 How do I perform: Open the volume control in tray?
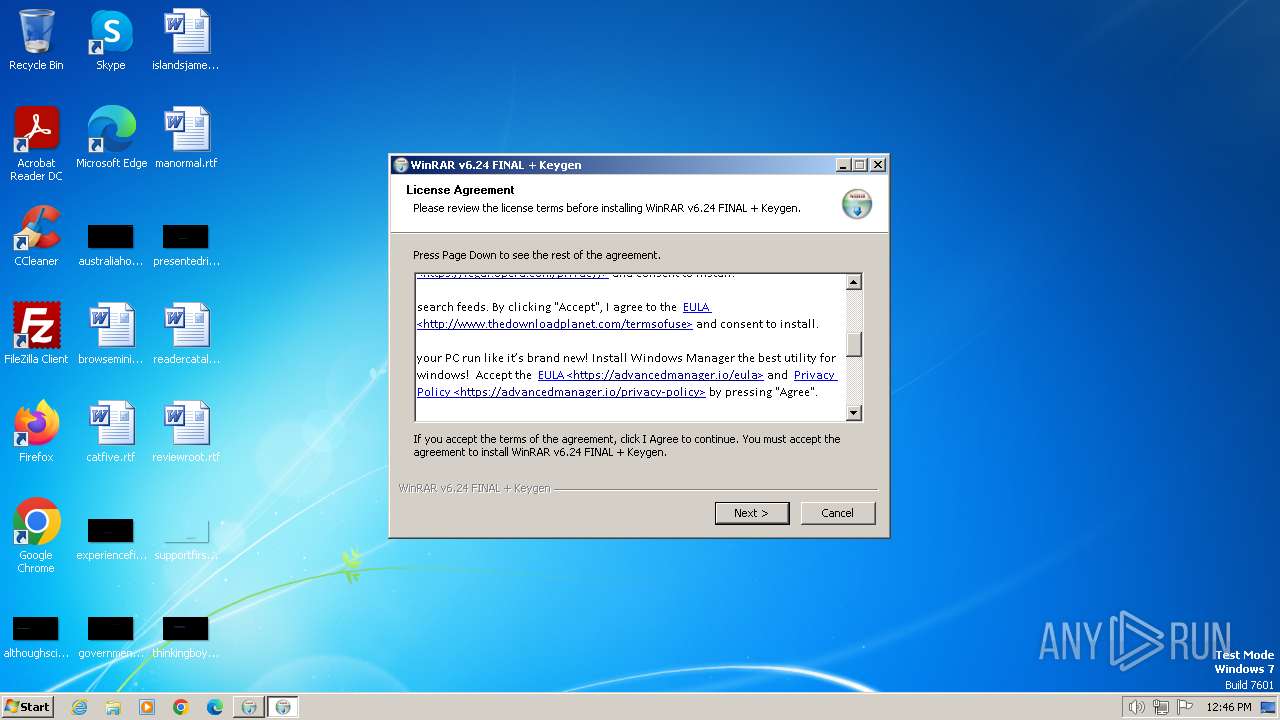(1137, 707)
